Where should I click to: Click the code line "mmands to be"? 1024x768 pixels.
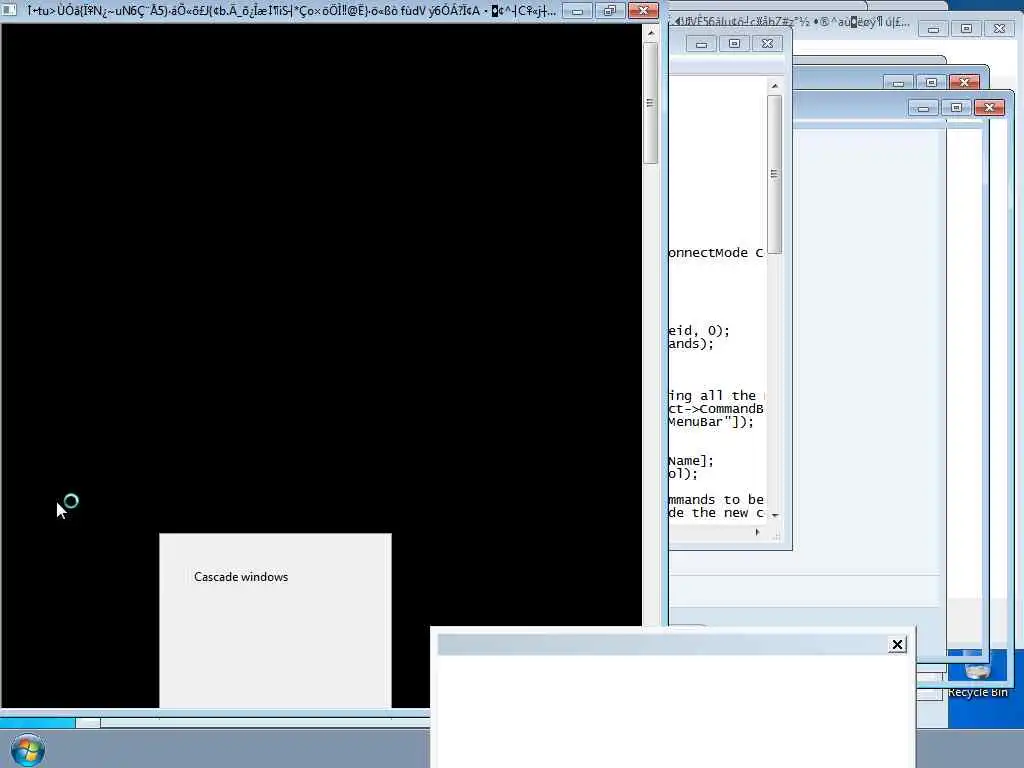pyautogui.click(x=716, y=500)
